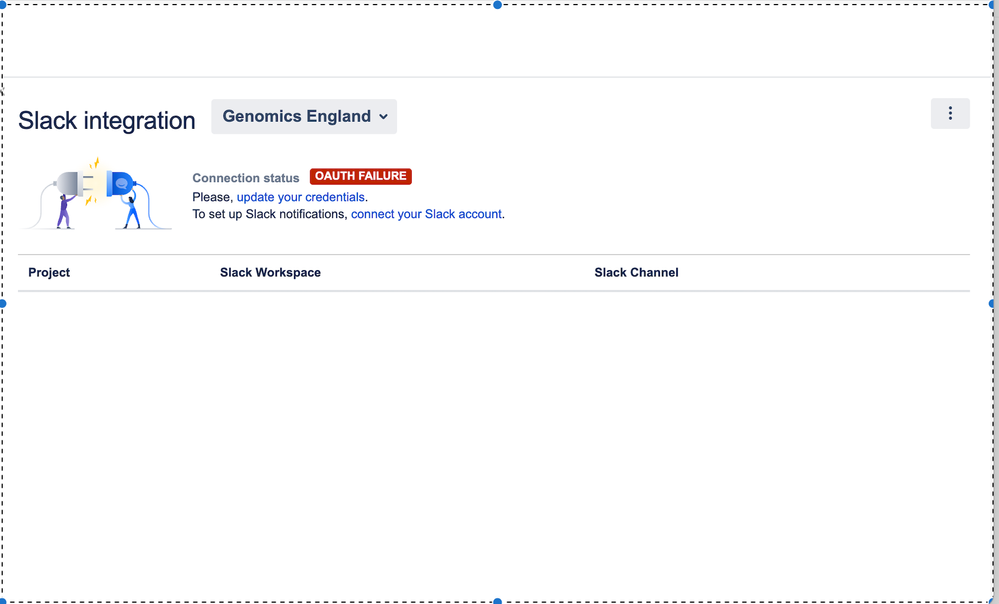Image resolution: width=999 pixels, height=604 pixels.
Task: Click the Slack integration page heading
Action: pos(106,120)
